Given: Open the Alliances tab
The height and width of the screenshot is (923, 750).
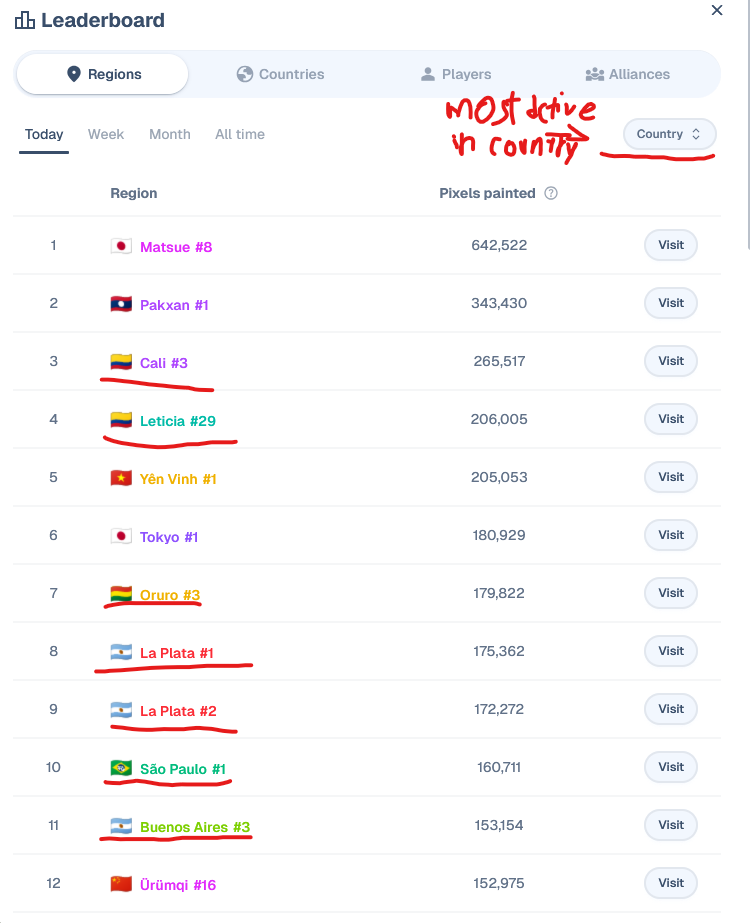Looking at the screenshot, I should (627, 74).
